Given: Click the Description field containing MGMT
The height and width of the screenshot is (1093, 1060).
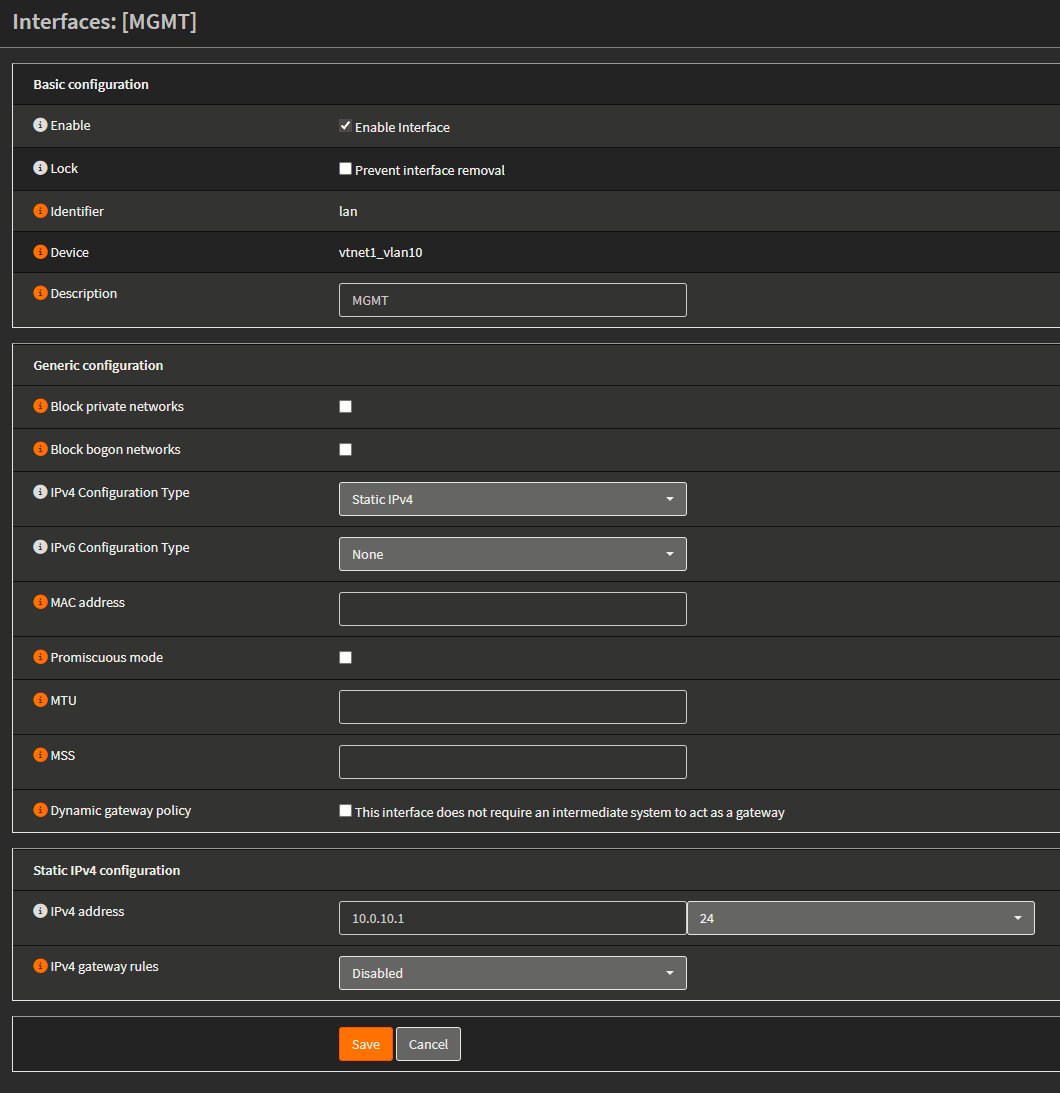Looking at the screenshot, I should pos(512,300).
